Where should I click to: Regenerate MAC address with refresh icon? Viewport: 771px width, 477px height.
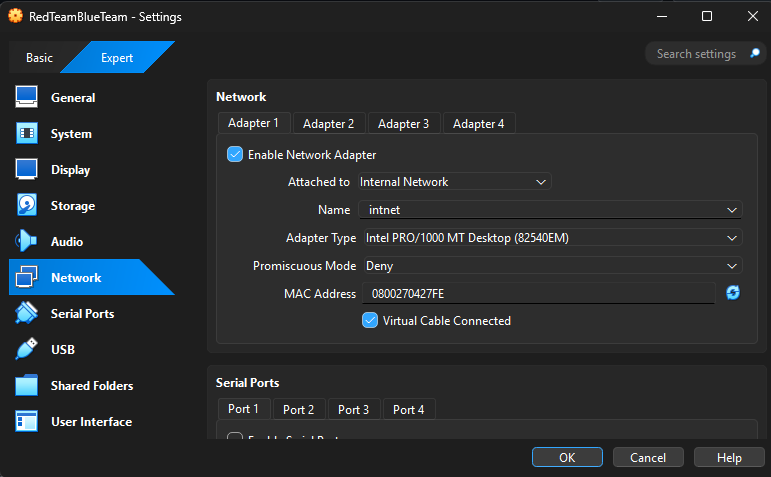[733, 293]
